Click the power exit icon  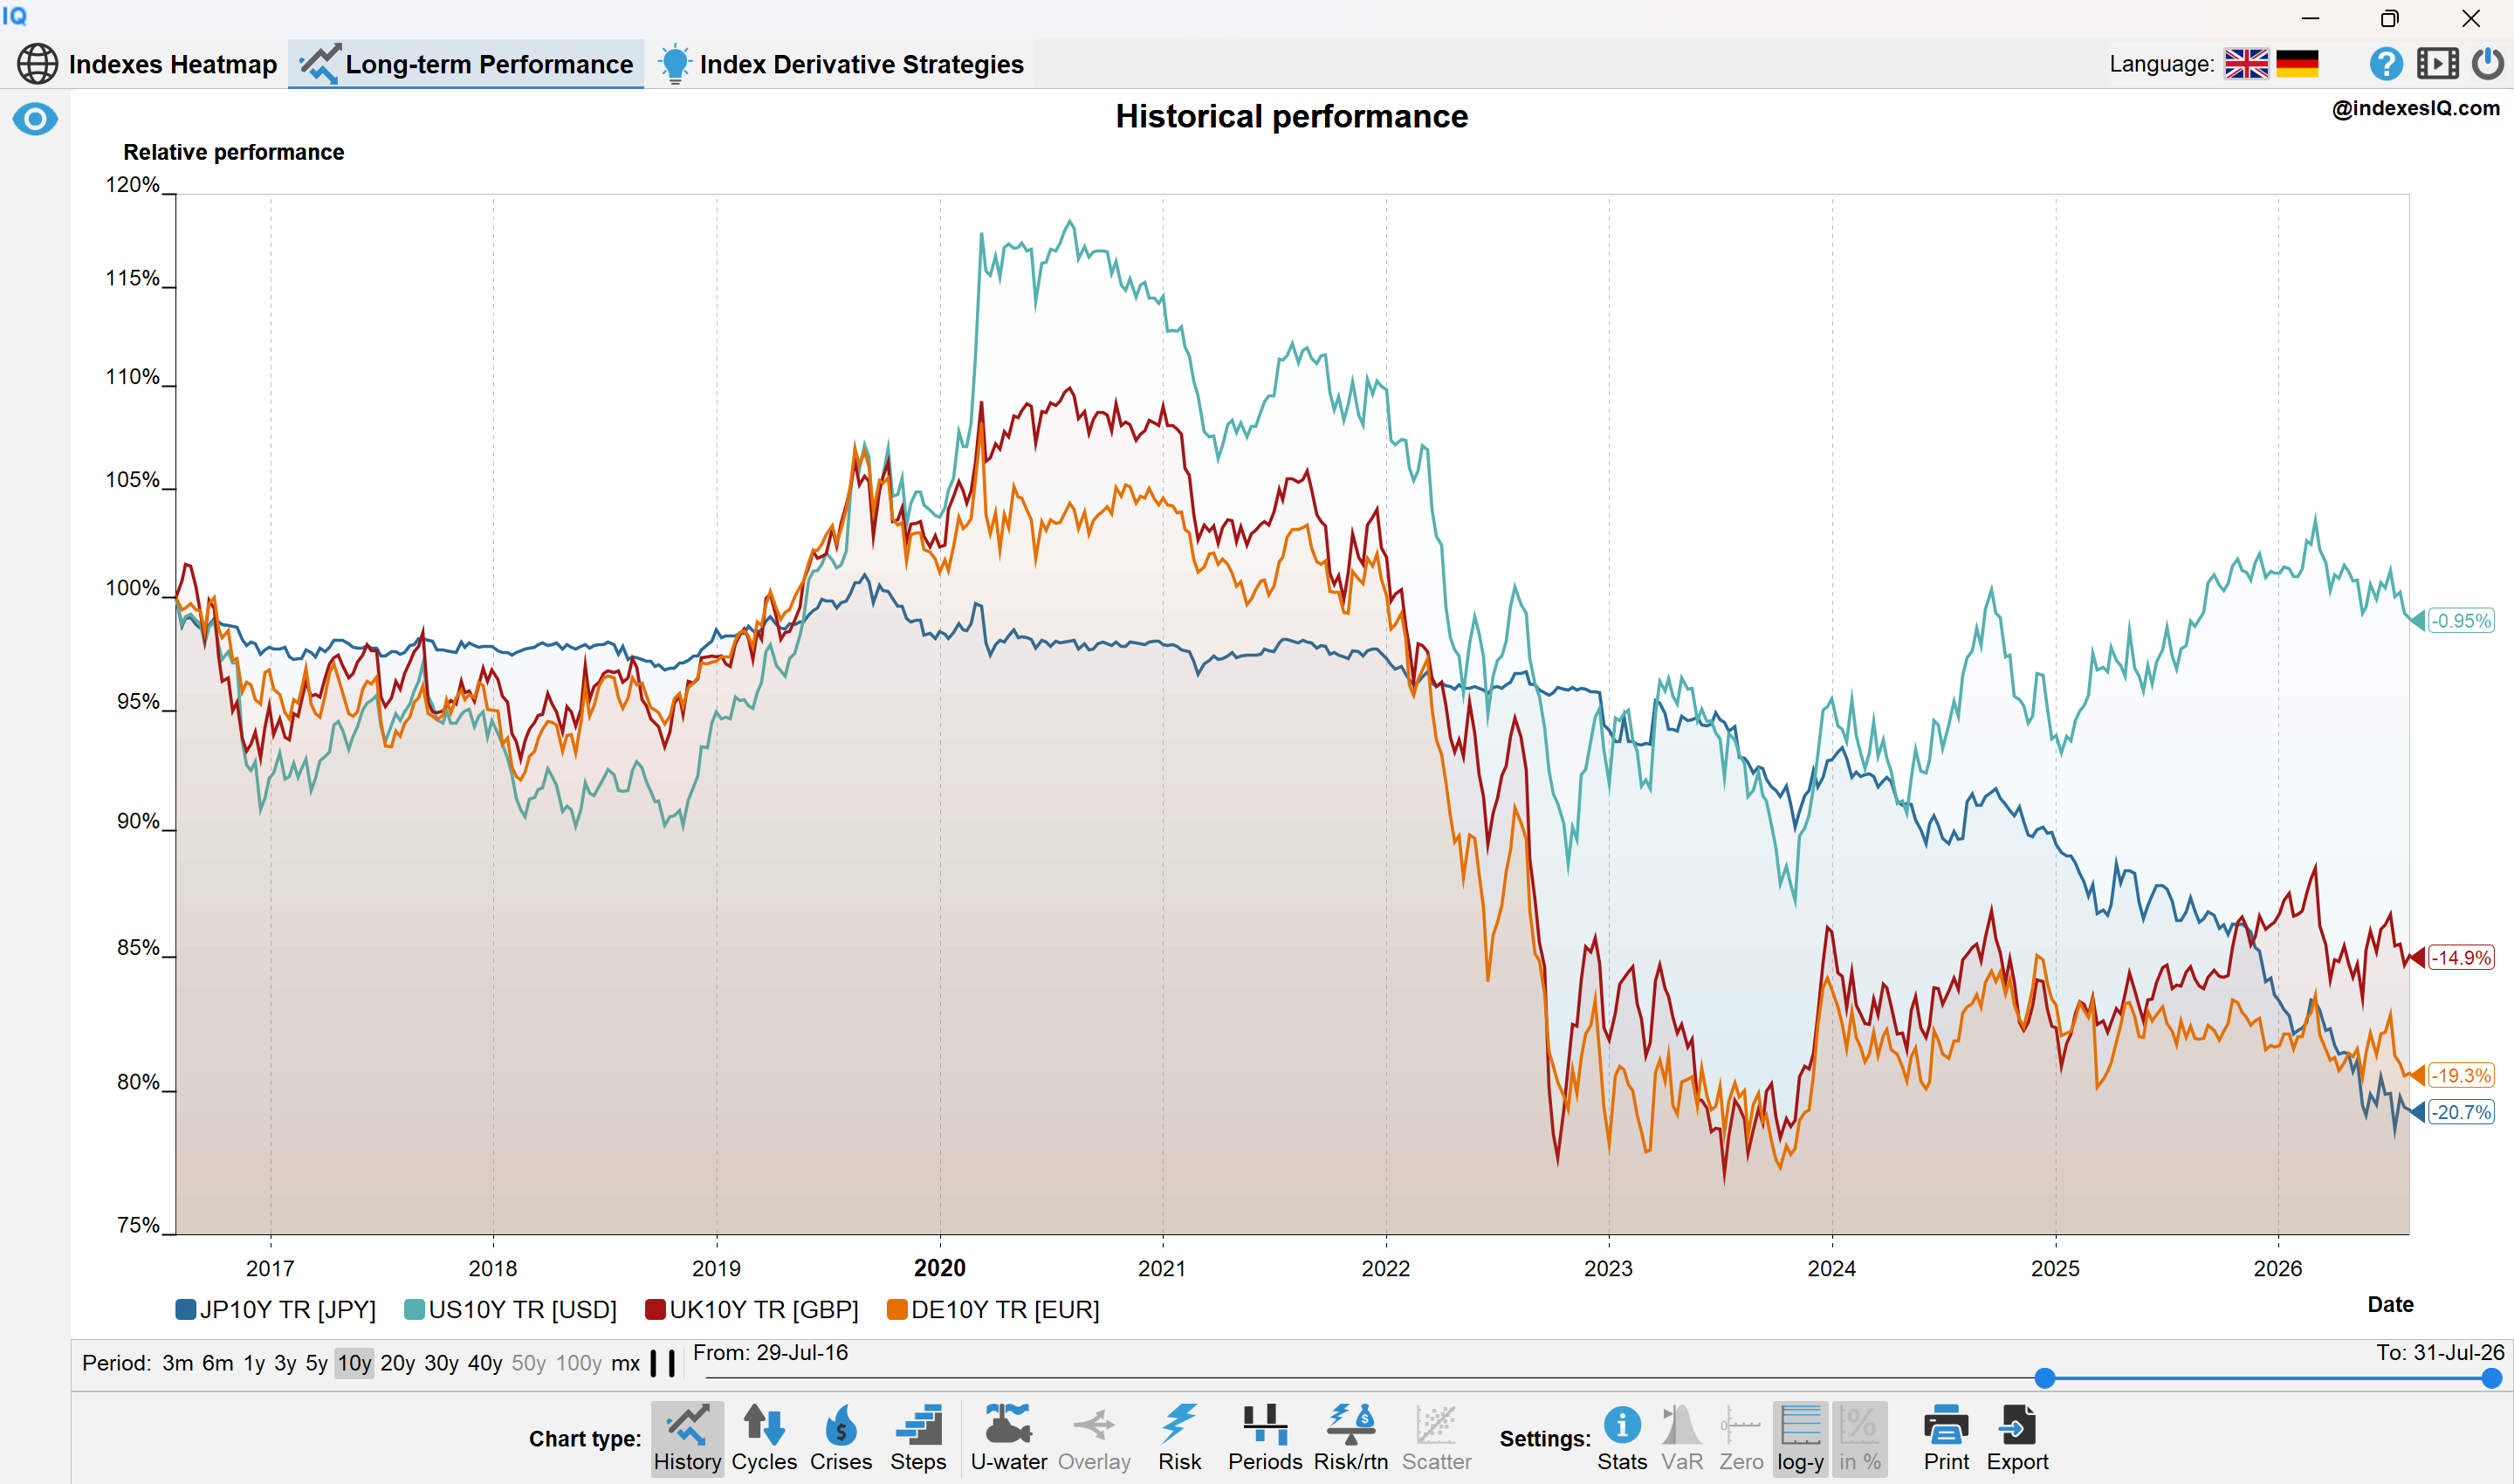point(2488,64)
